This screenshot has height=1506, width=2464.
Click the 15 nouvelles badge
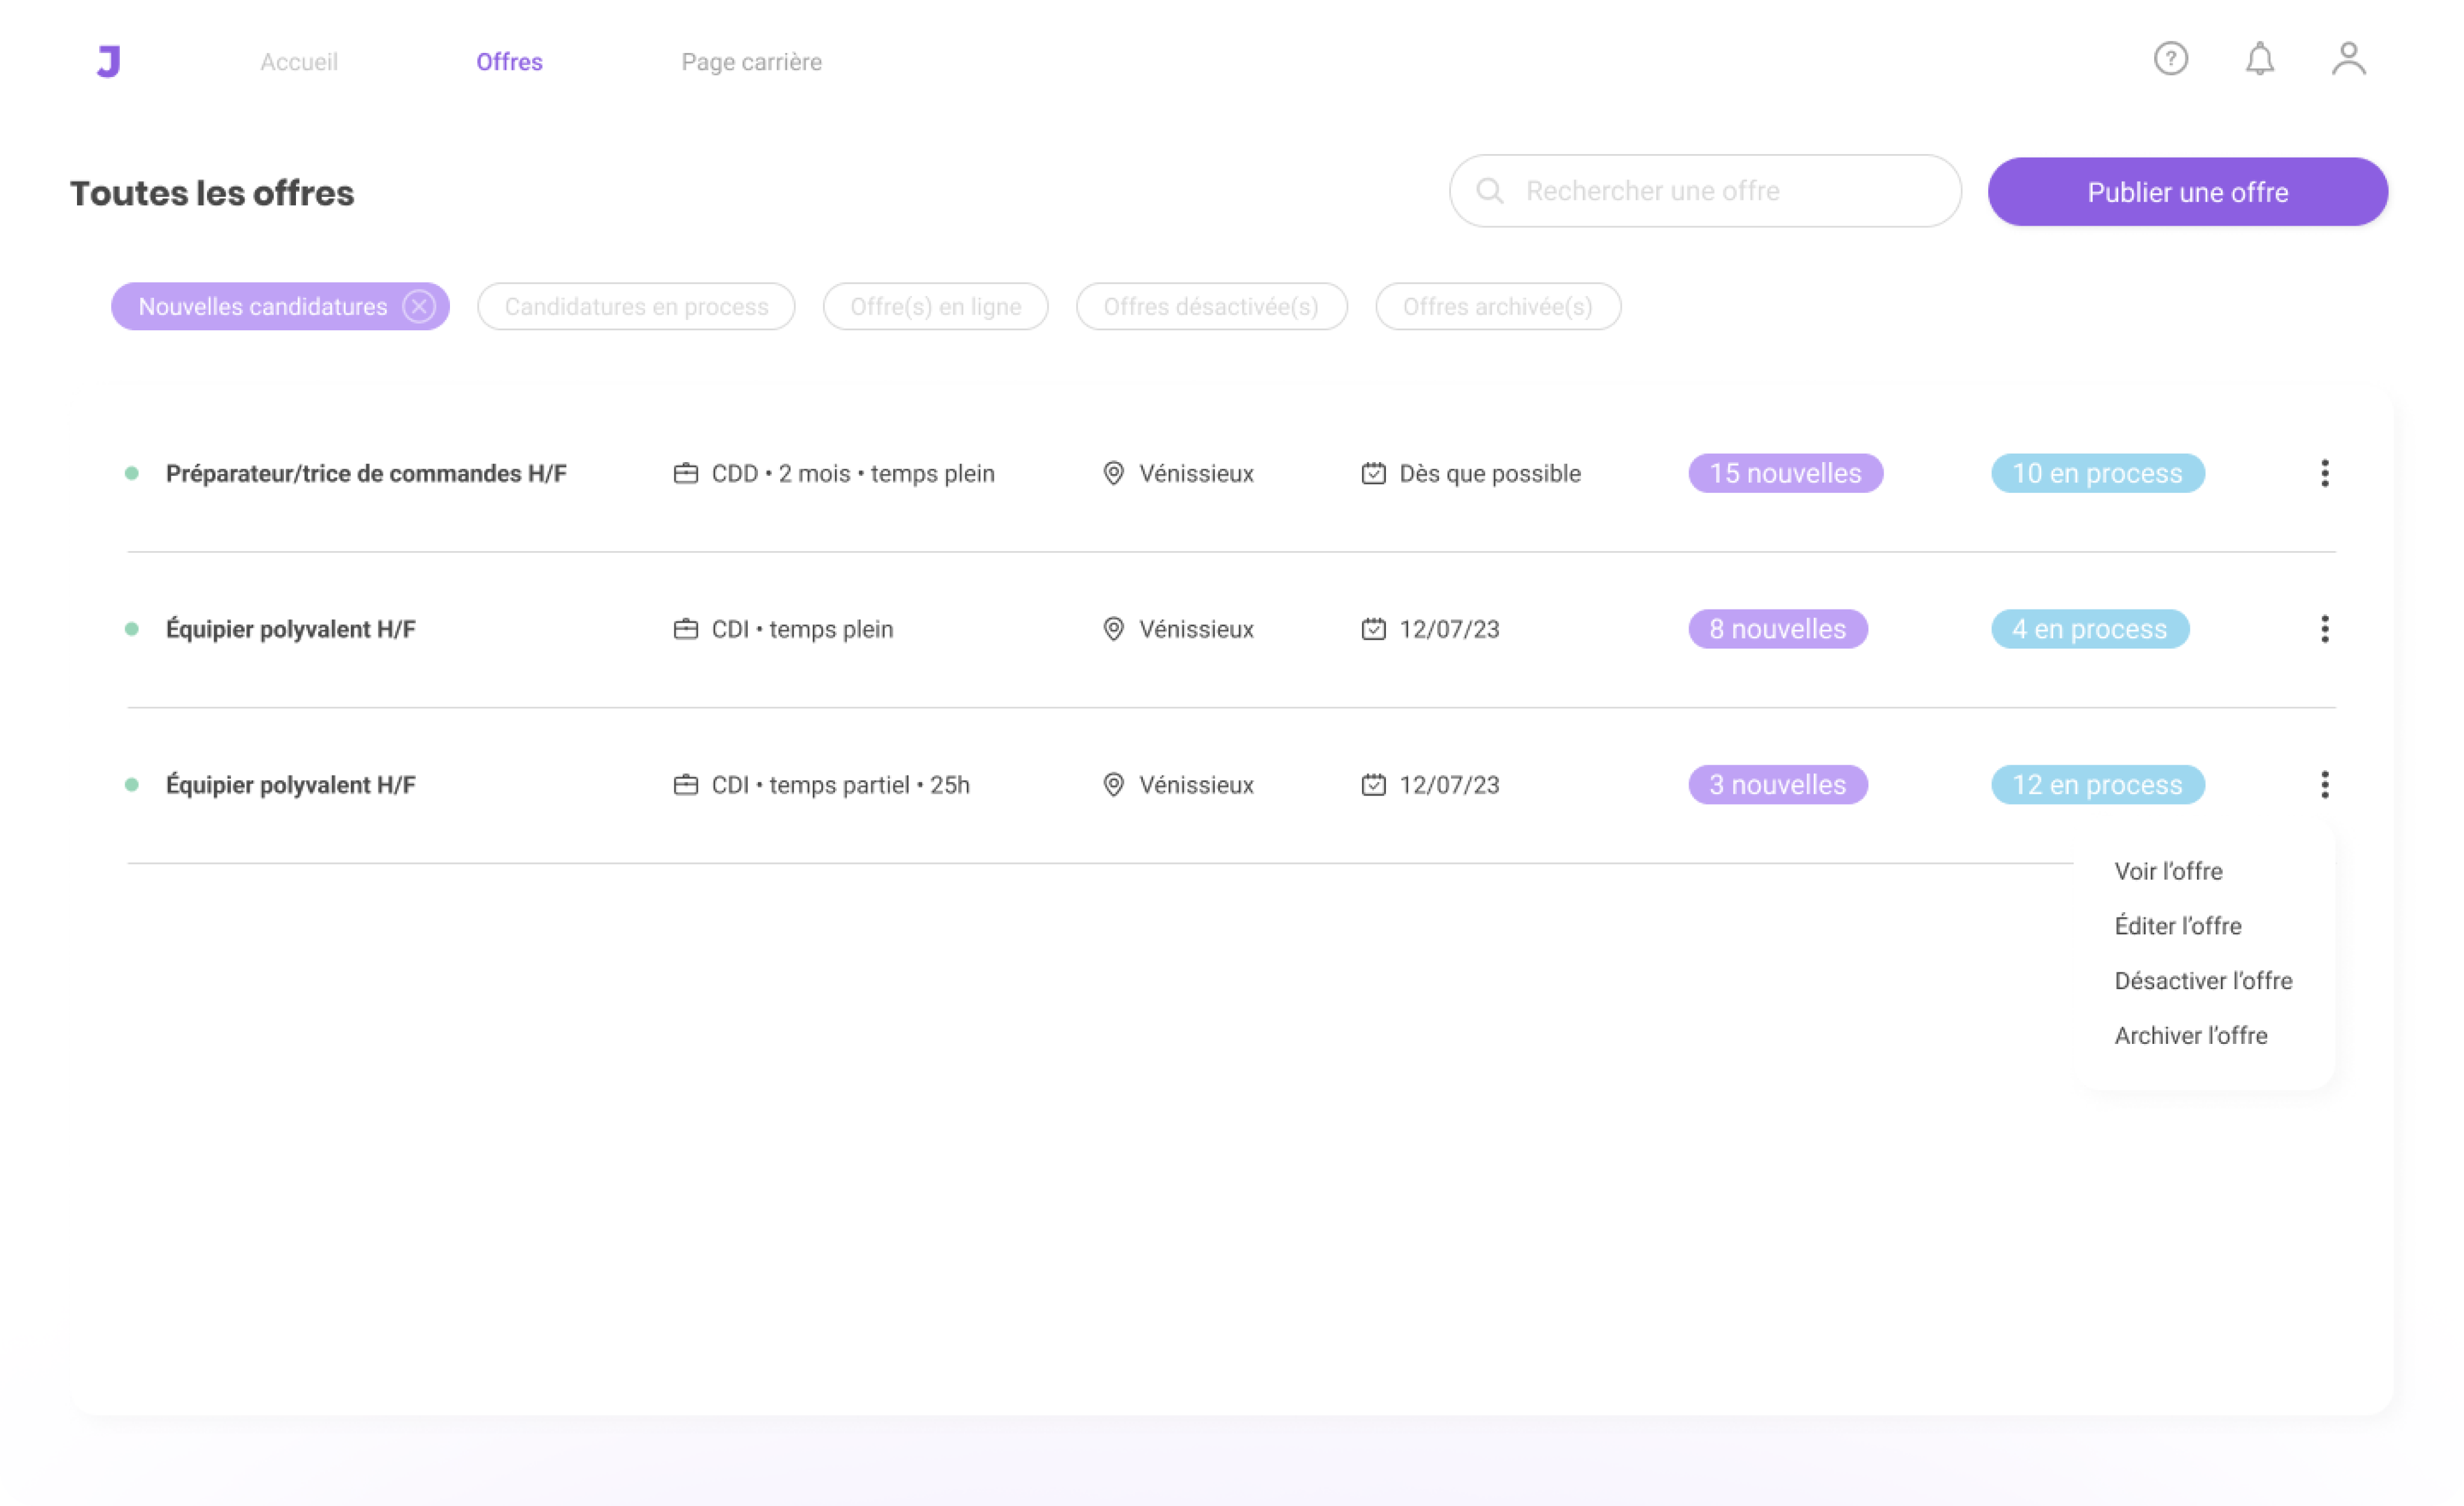[x=1785, y=473]
